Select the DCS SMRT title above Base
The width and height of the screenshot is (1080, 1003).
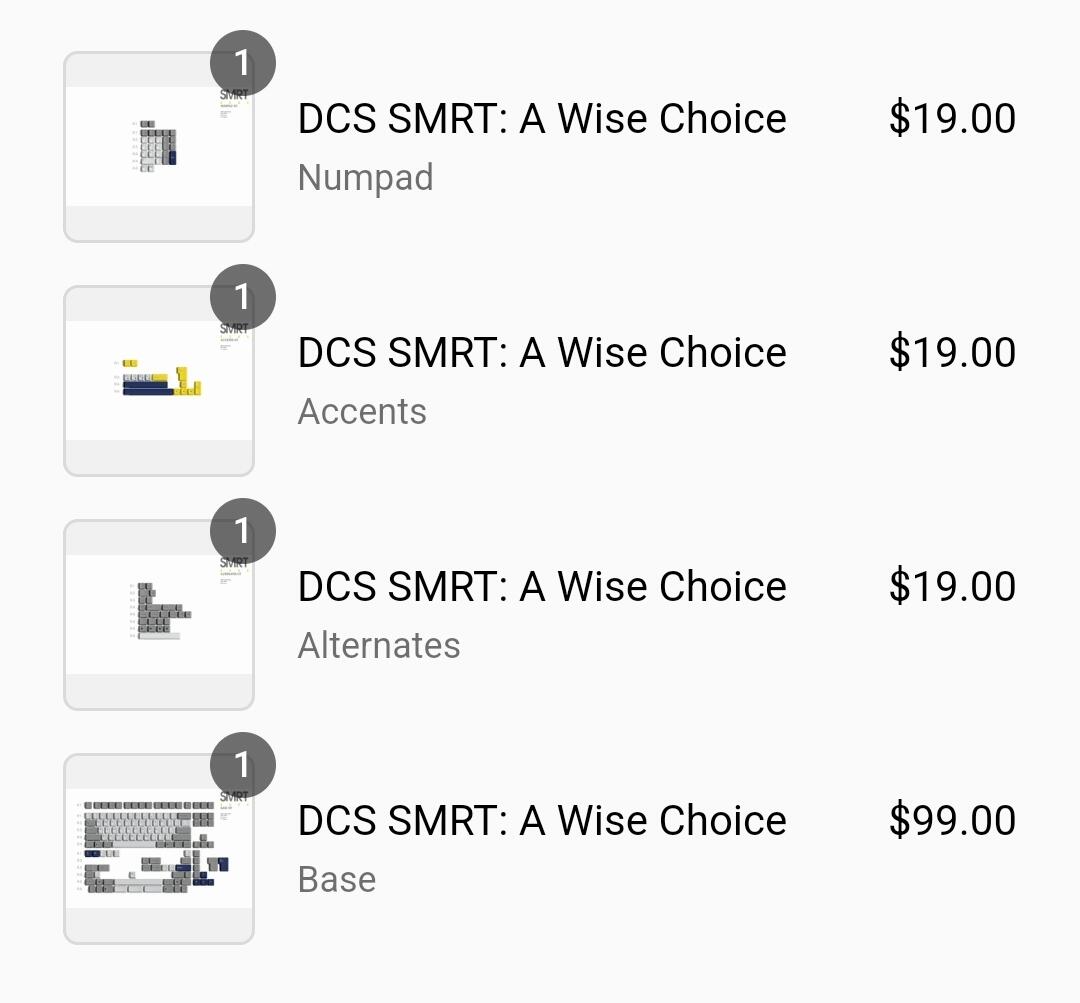(x=542, y=821)
